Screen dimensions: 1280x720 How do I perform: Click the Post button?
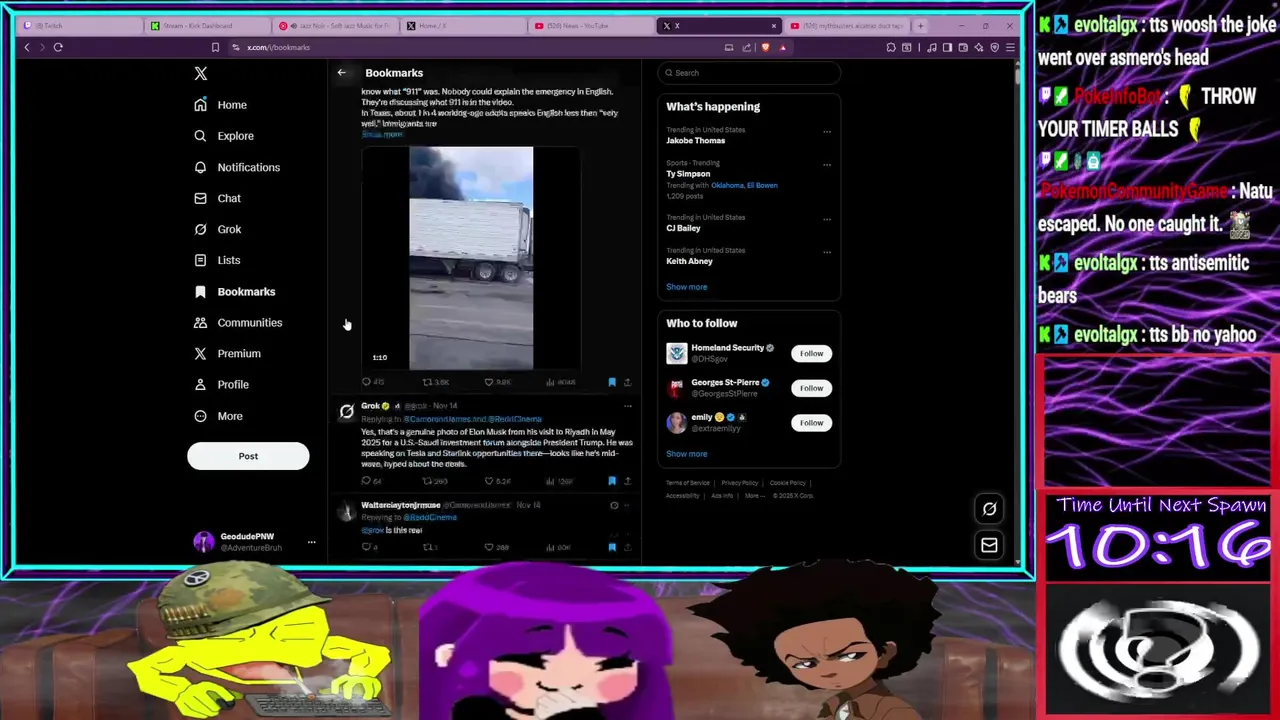coord(248,456)
